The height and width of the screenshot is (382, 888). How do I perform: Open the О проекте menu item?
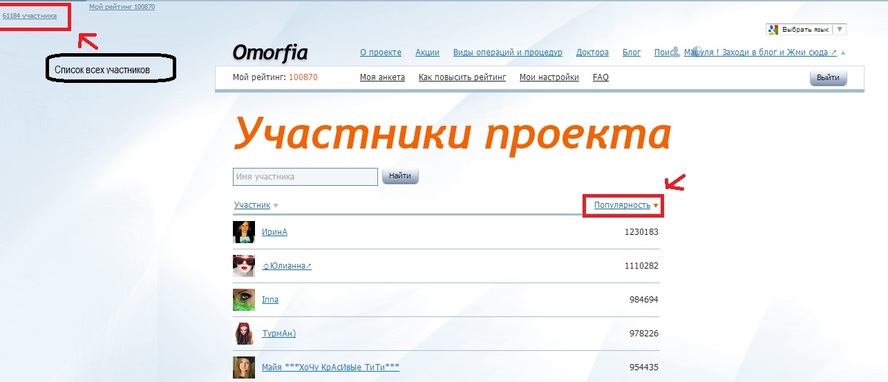381,53
